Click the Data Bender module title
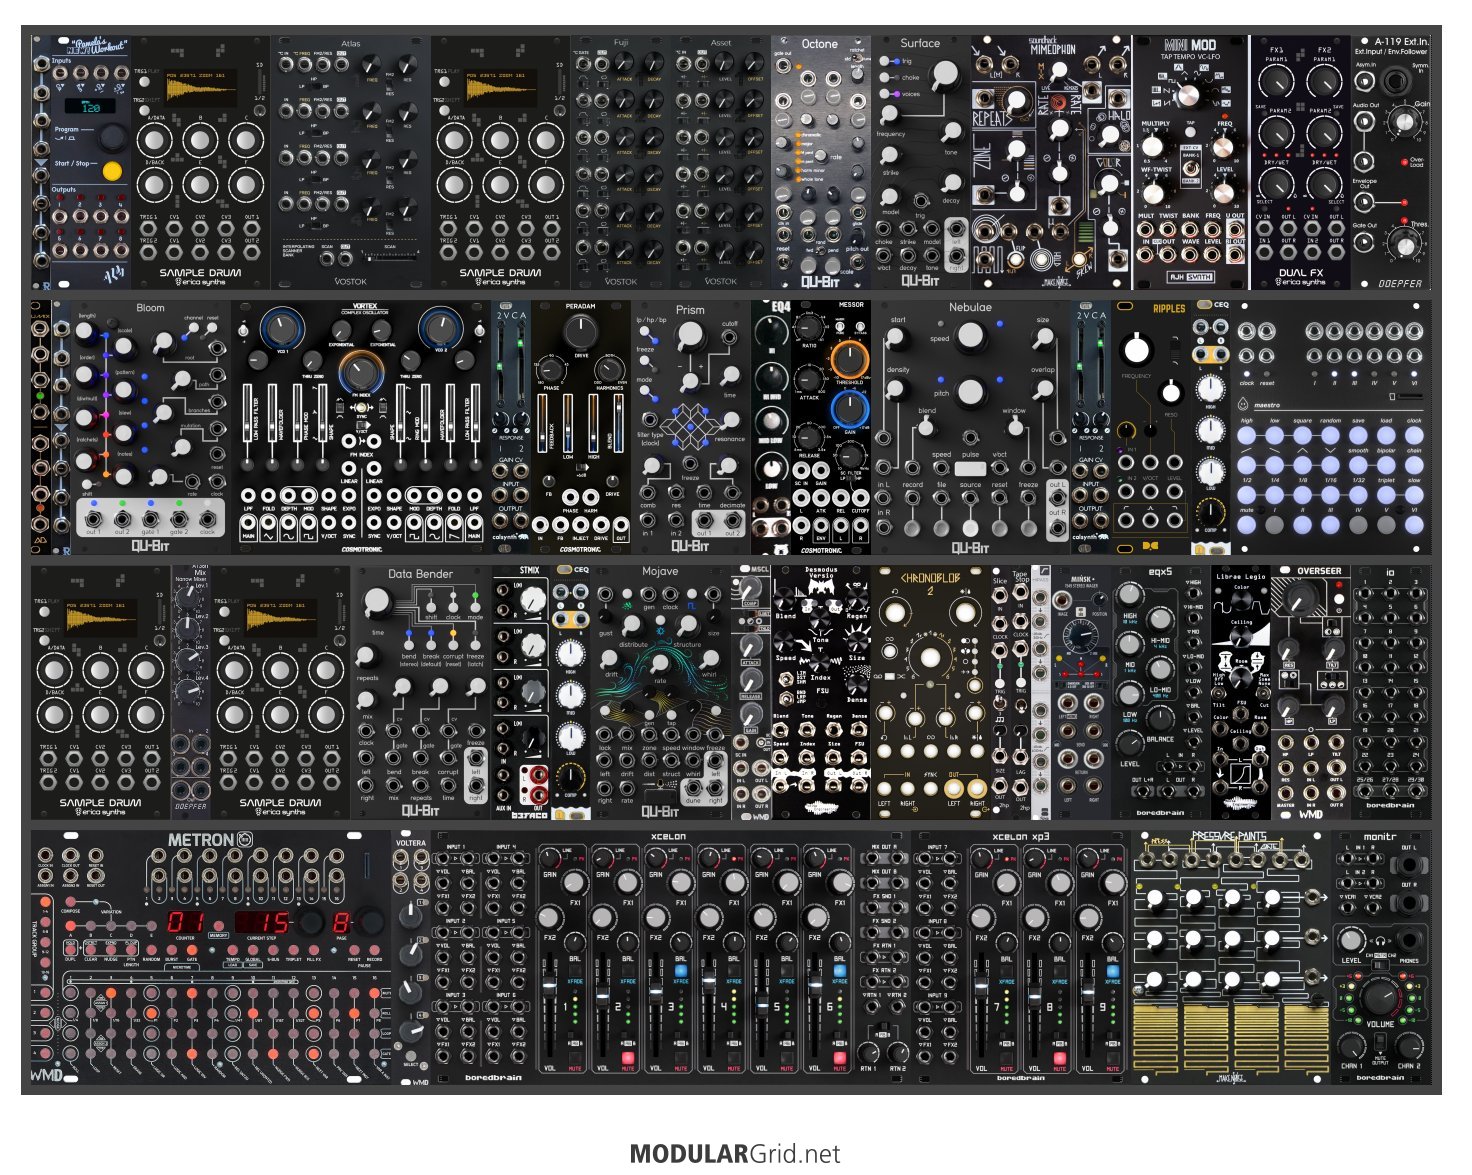Image resolution: width=1472 pixels, height=1175 pixels. point(420,574)
